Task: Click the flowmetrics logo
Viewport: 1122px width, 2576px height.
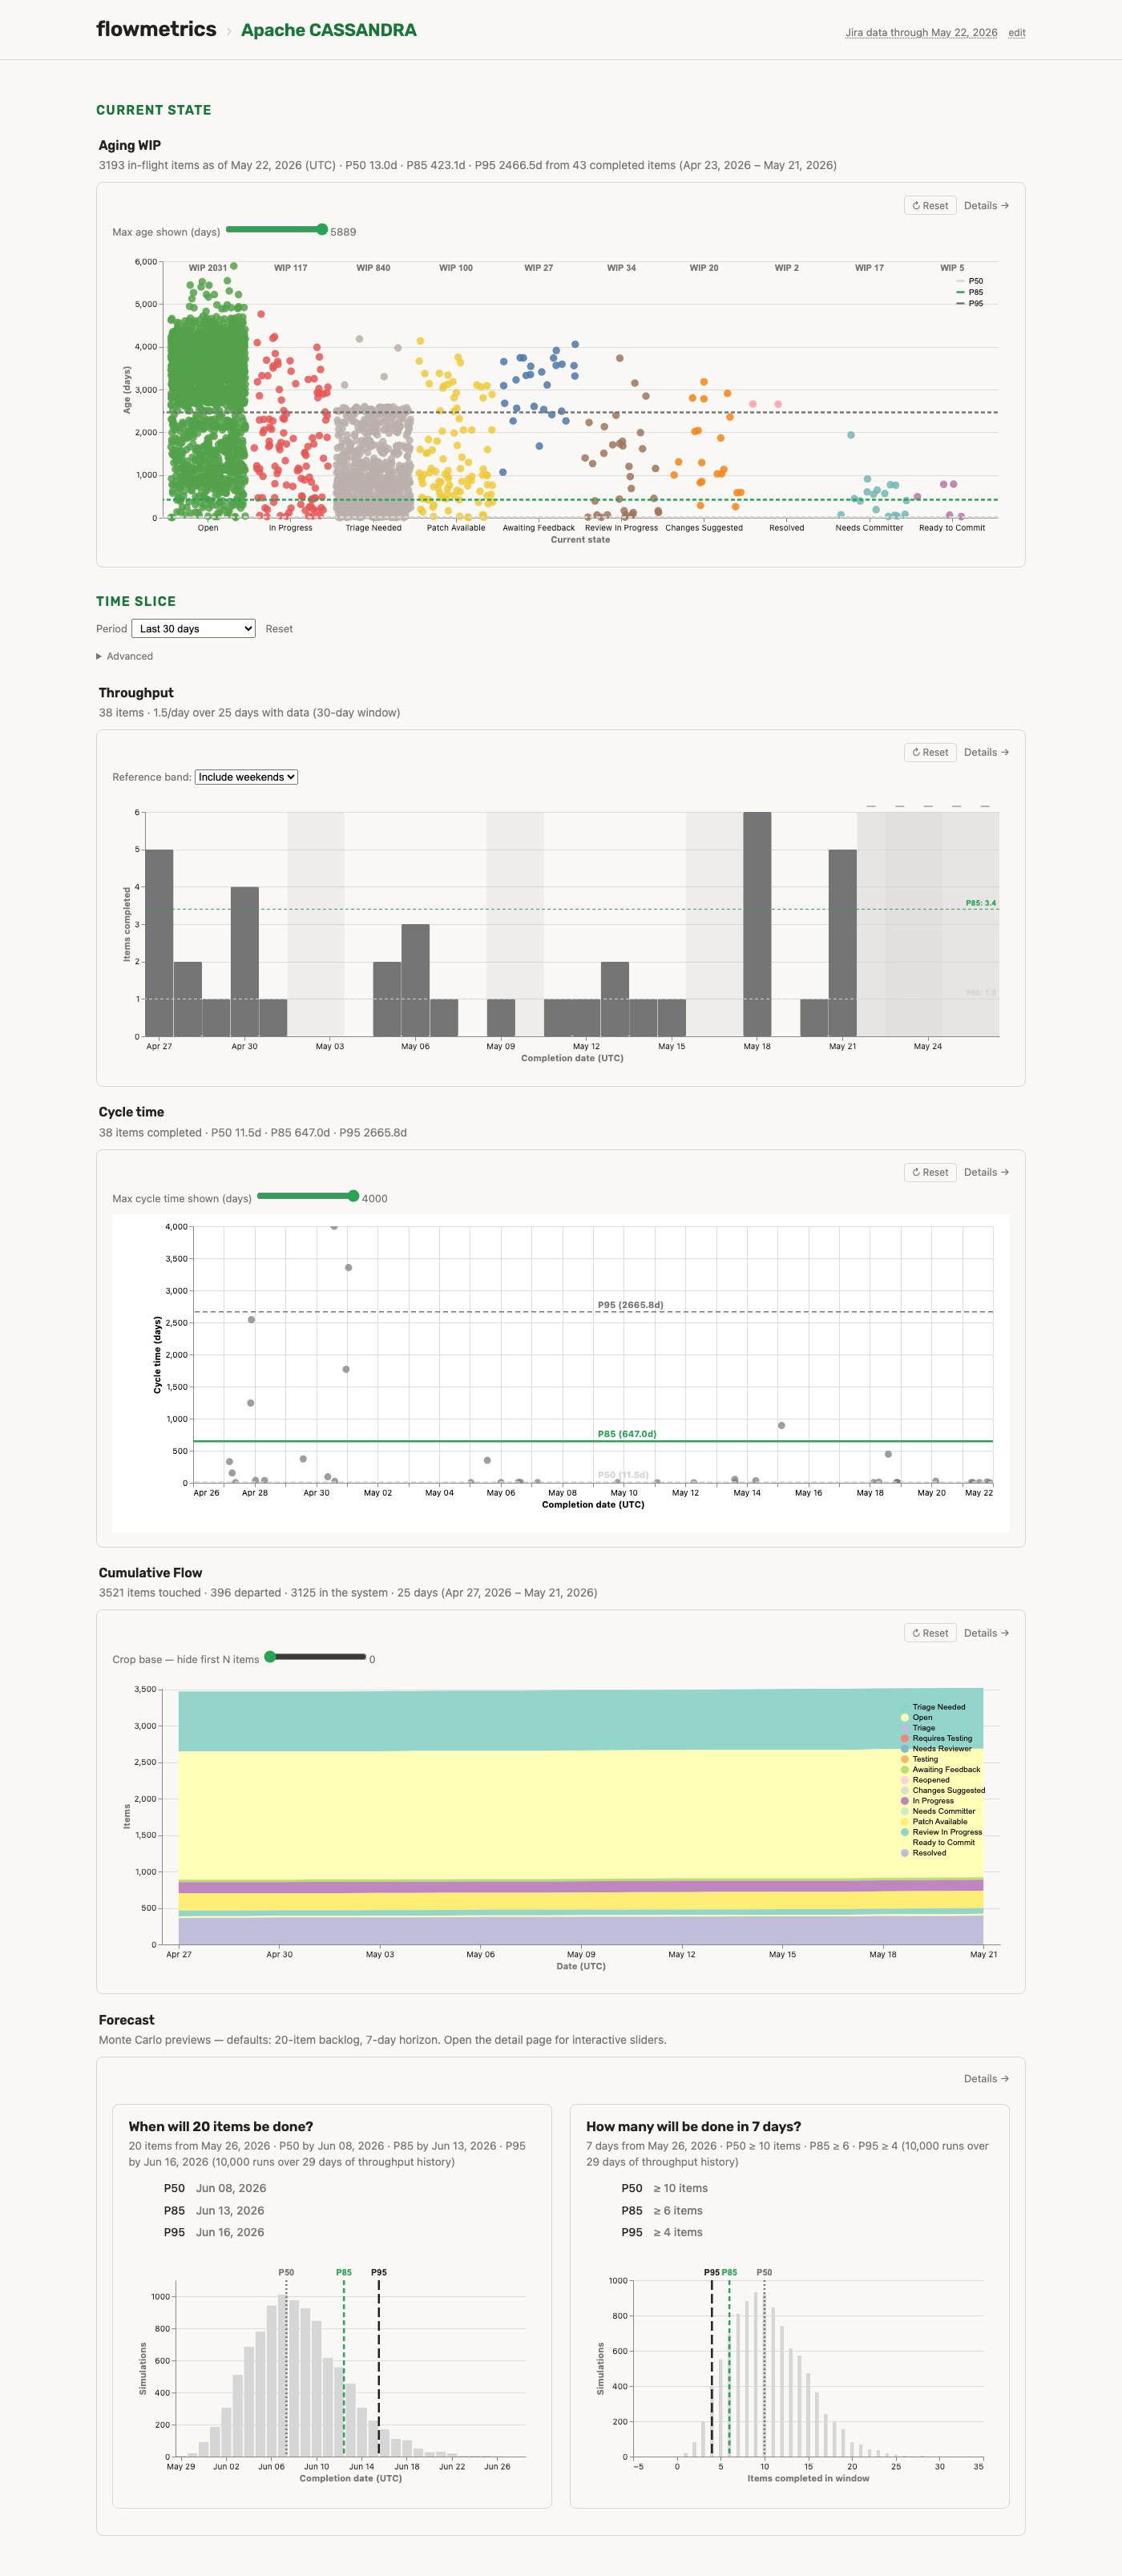Action: pos(156,29)
